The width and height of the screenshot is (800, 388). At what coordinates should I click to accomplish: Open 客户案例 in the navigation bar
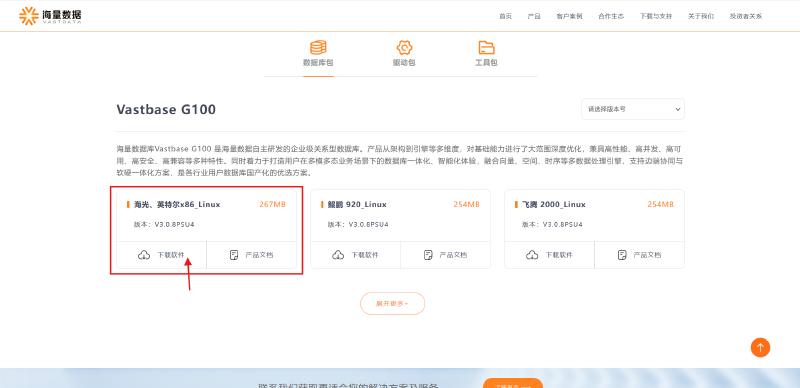tap(569, 16)
